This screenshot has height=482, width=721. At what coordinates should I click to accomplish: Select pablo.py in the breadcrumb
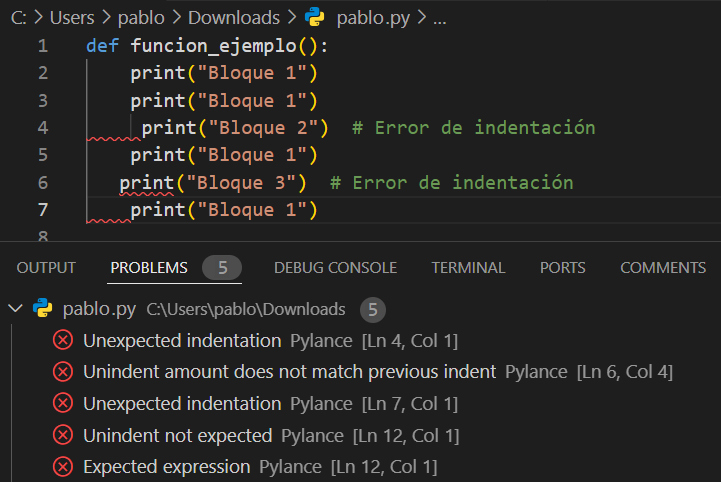(x=373, y=18)
